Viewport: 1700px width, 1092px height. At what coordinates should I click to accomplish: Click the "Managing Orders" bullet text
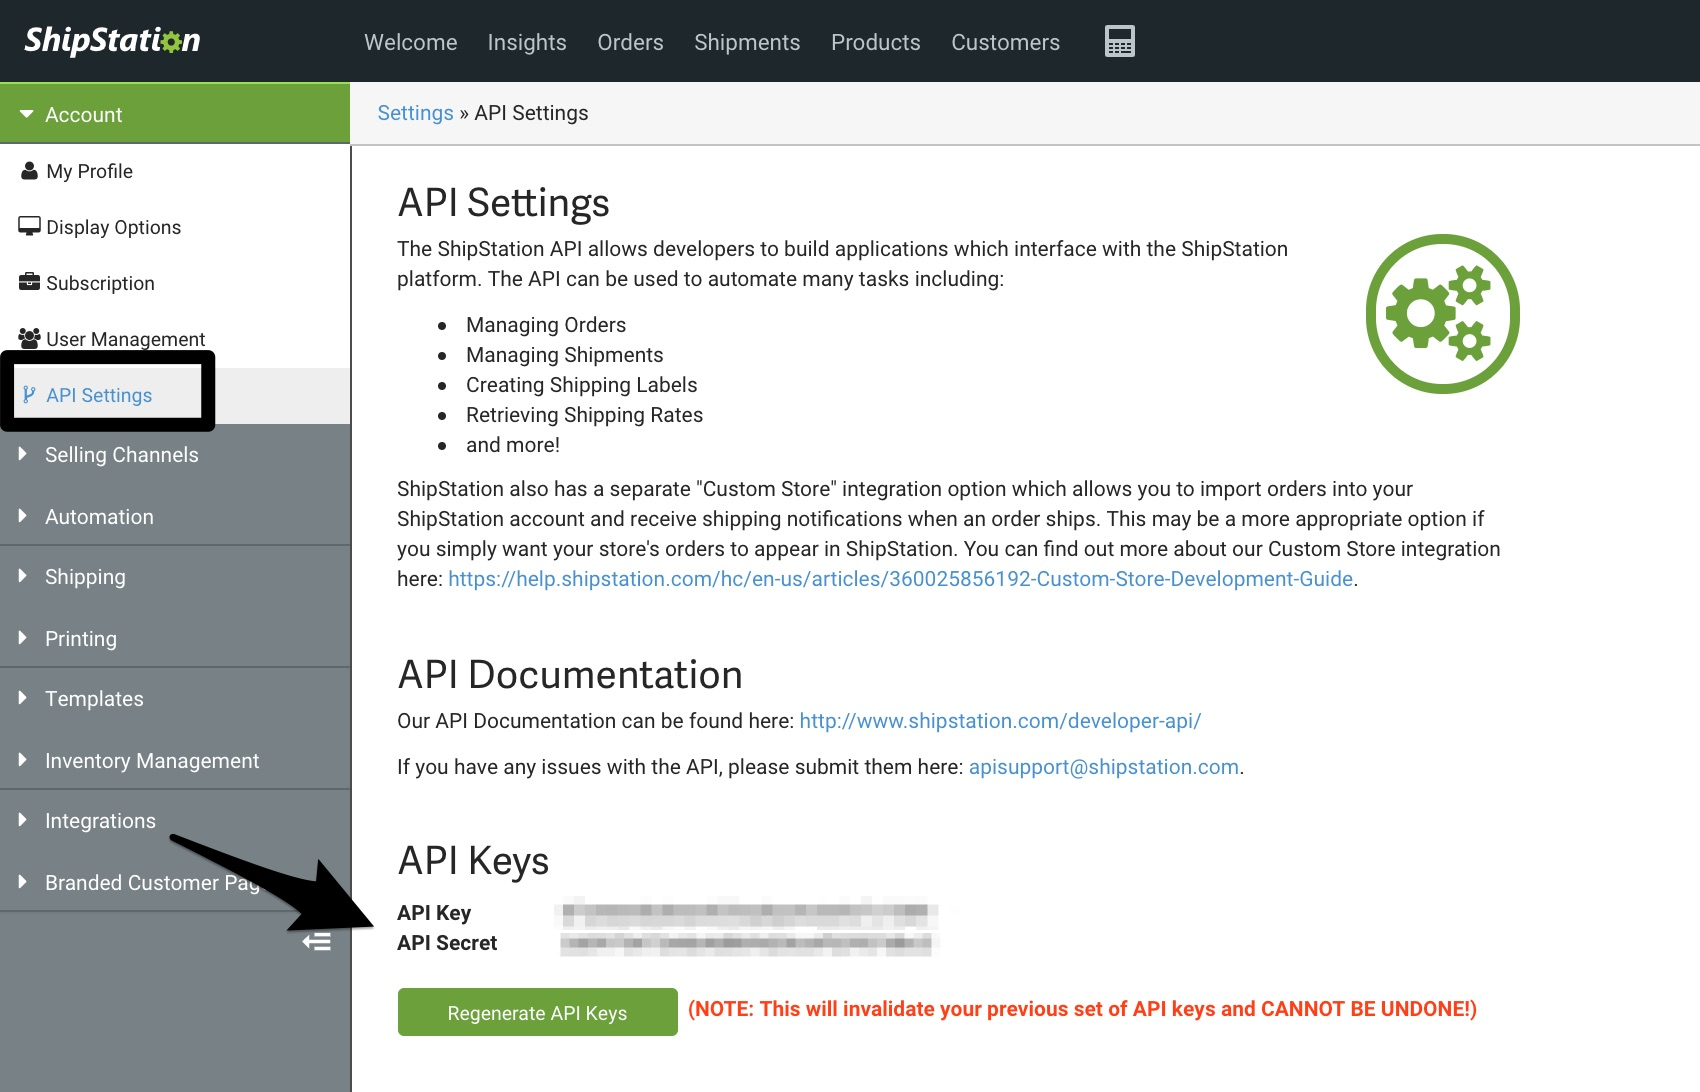(546, 325)
